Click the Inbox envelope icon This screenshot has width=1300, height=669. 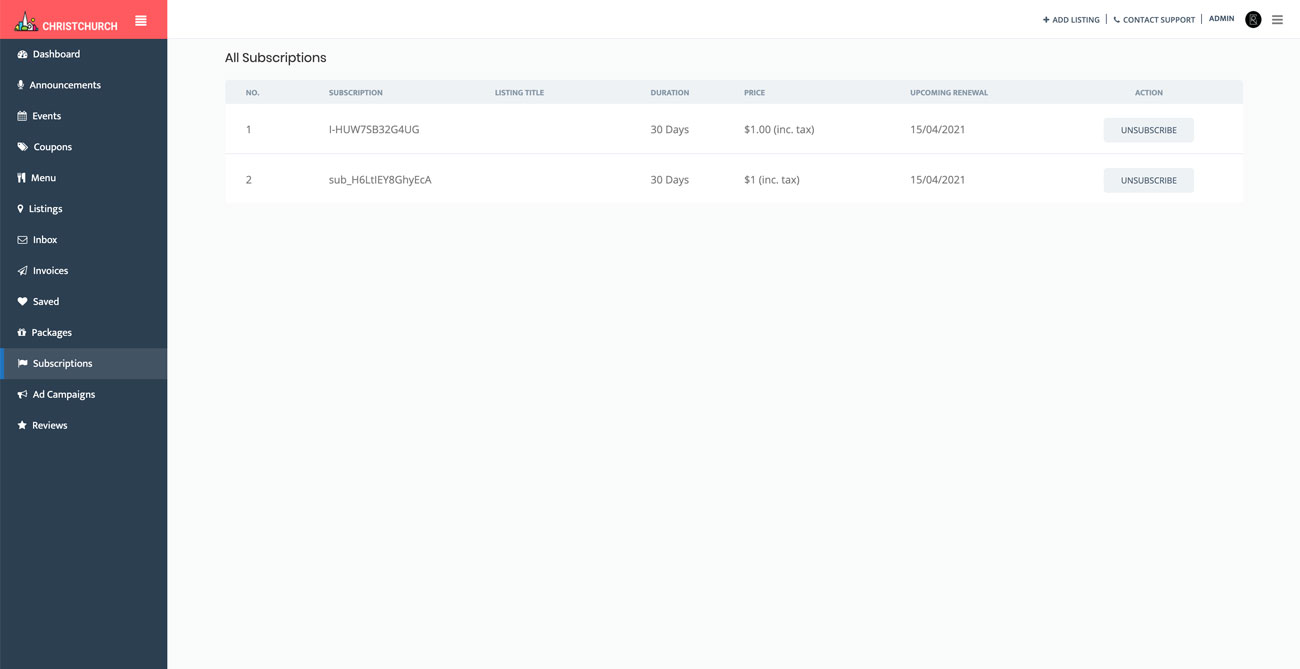click(x=22, y=240)
